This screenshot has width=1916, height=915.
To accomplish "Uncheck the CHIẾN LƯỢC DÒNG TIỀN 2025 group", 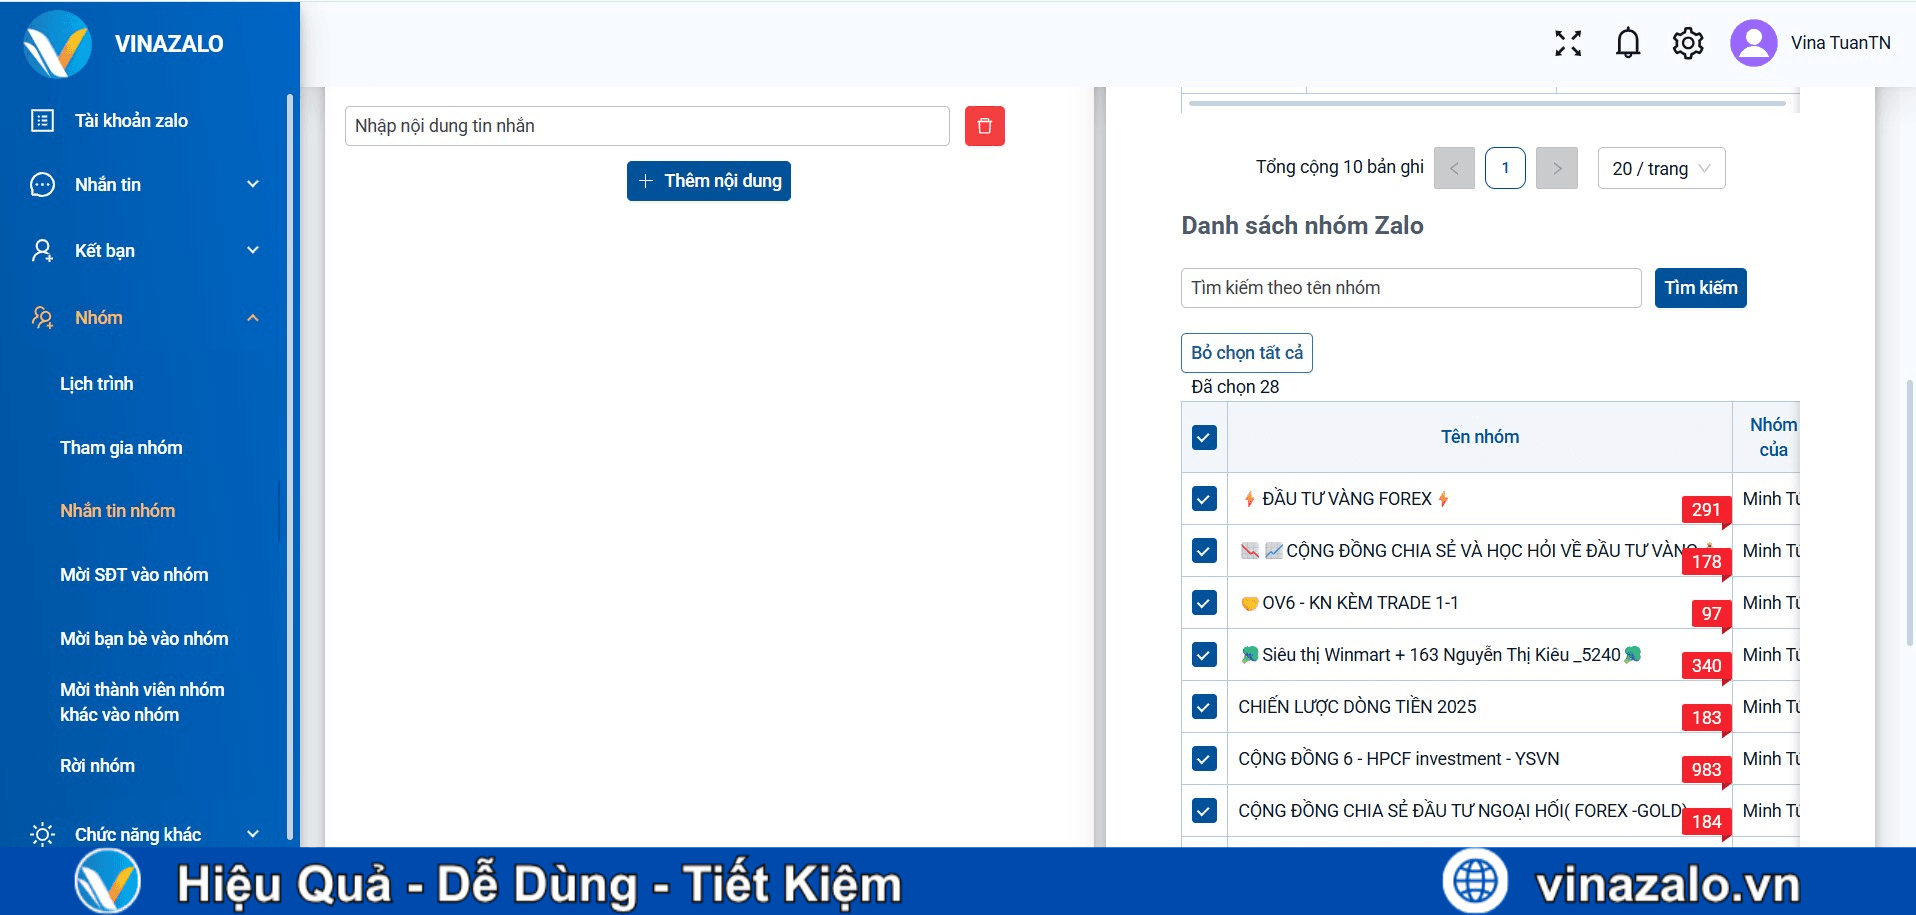I will point(1203,706).
